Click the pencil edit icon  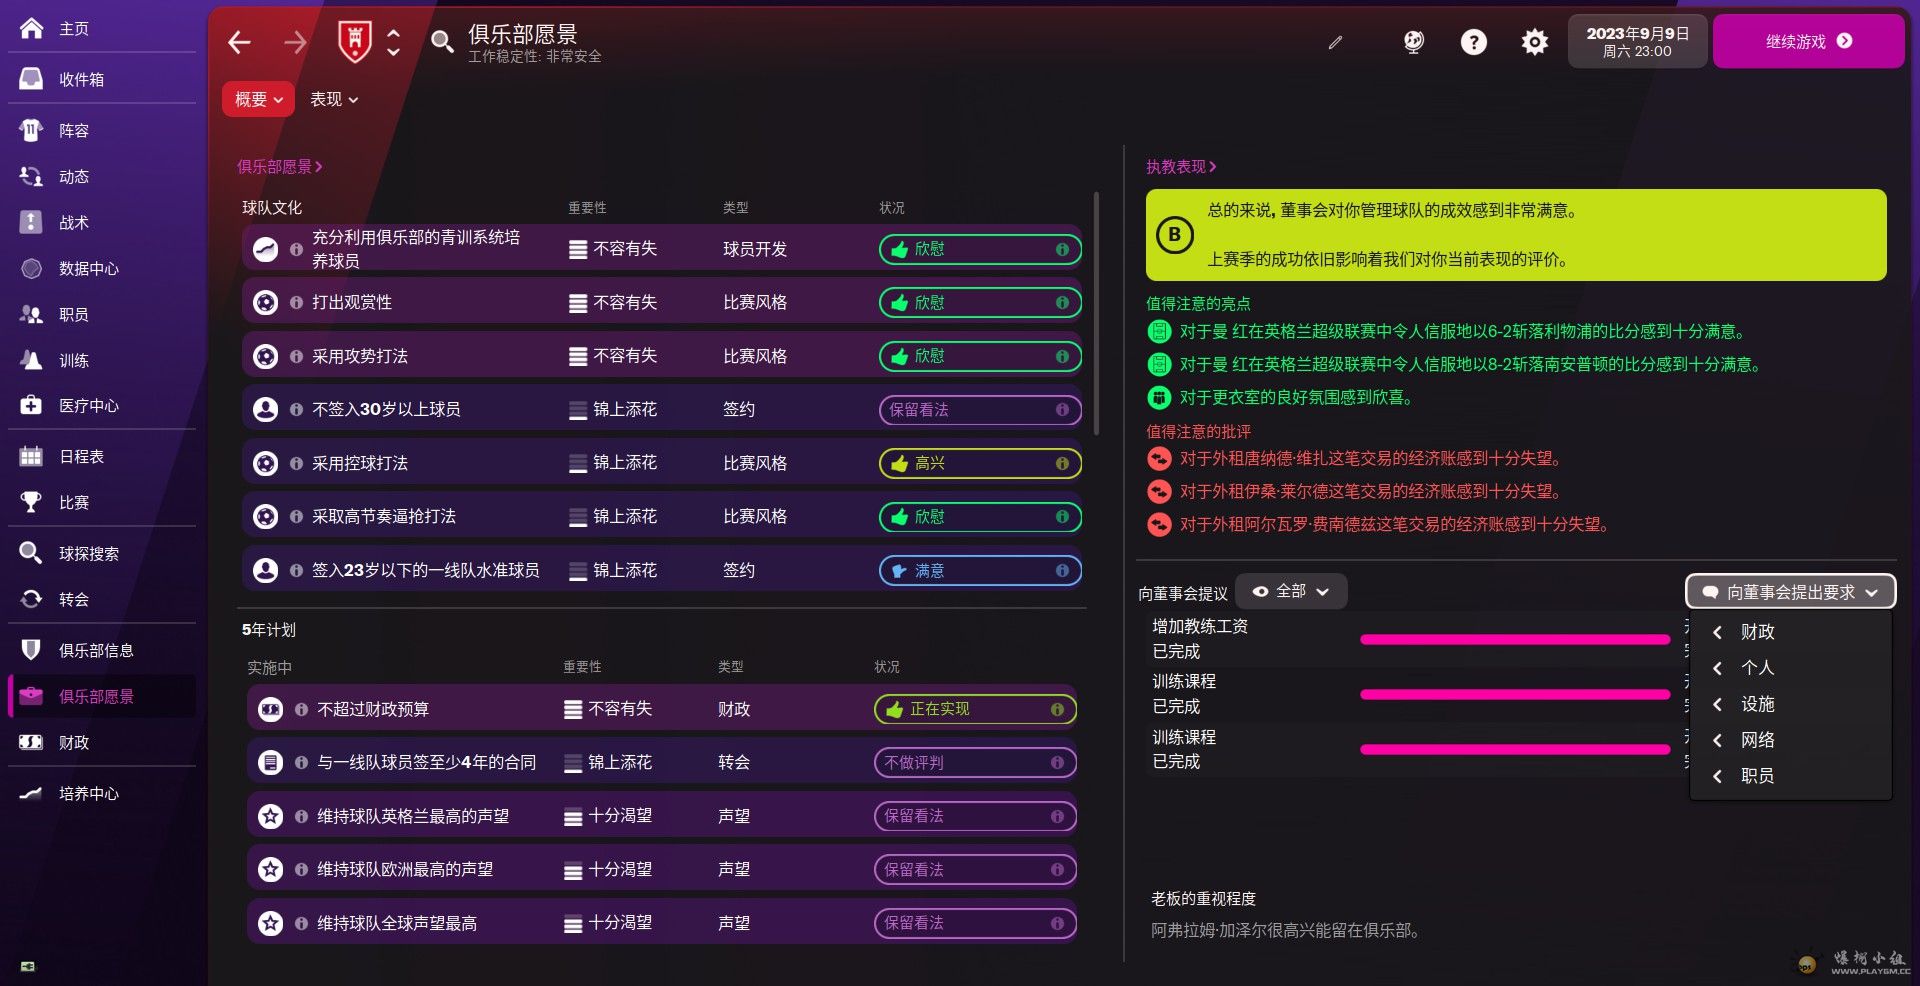pyautogui.click(x=1335, y=42)
